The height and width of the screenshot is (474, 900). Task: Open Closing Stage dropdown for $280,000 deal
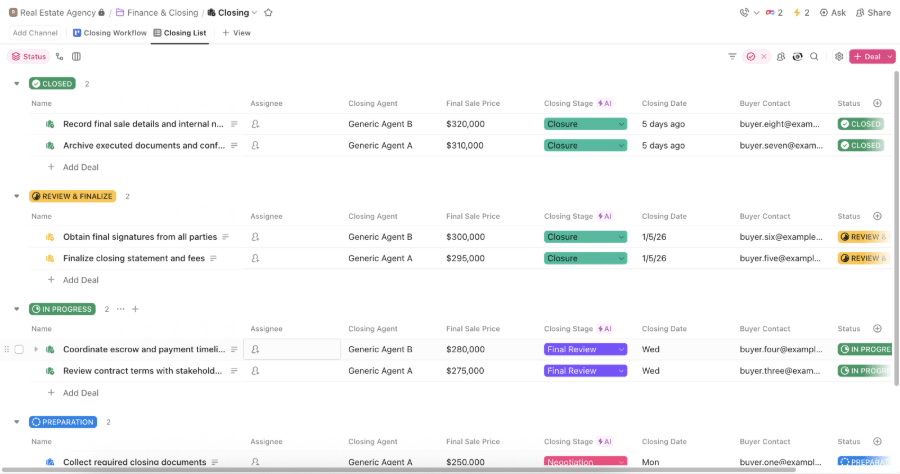coord(585,349)
